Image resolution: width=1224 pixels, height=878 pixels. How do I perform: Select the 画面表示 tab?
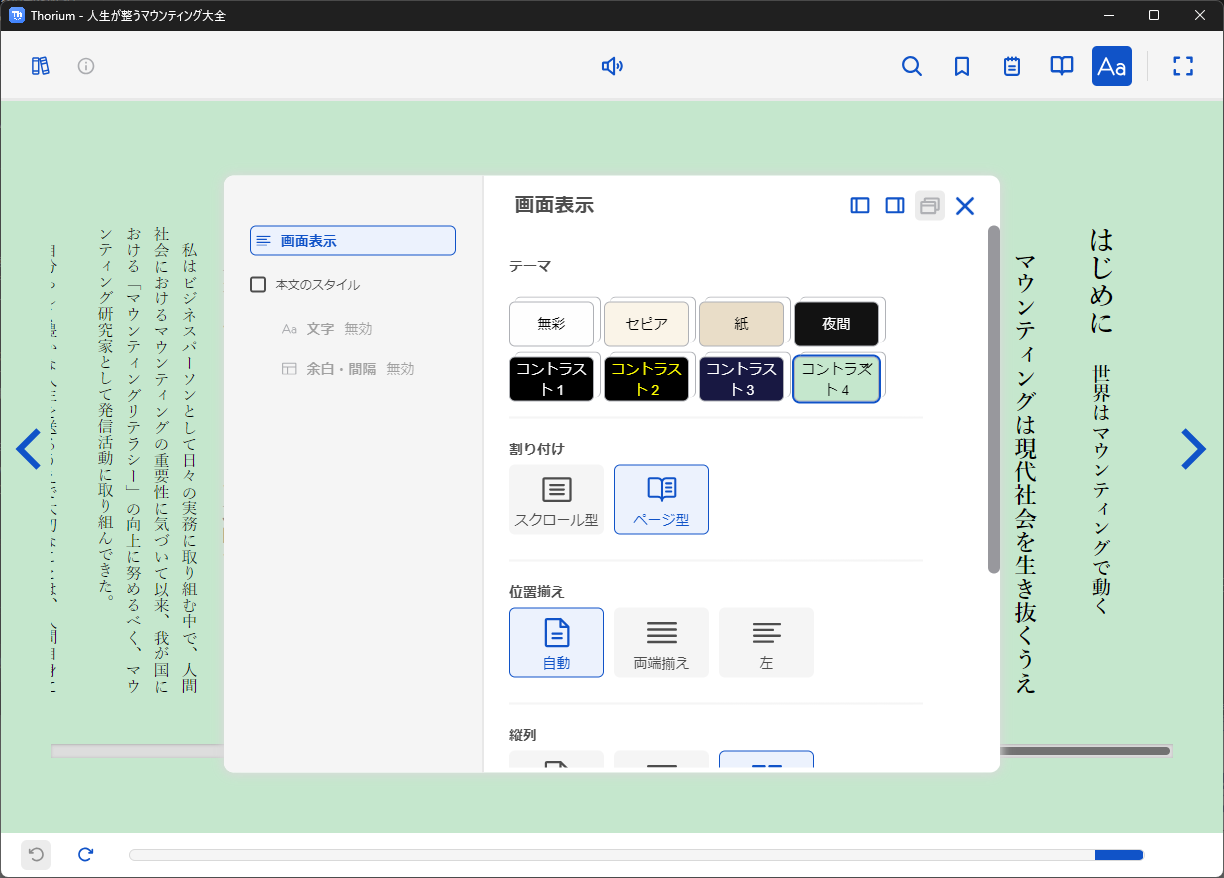pyautogui.click(x=352, y=241)
